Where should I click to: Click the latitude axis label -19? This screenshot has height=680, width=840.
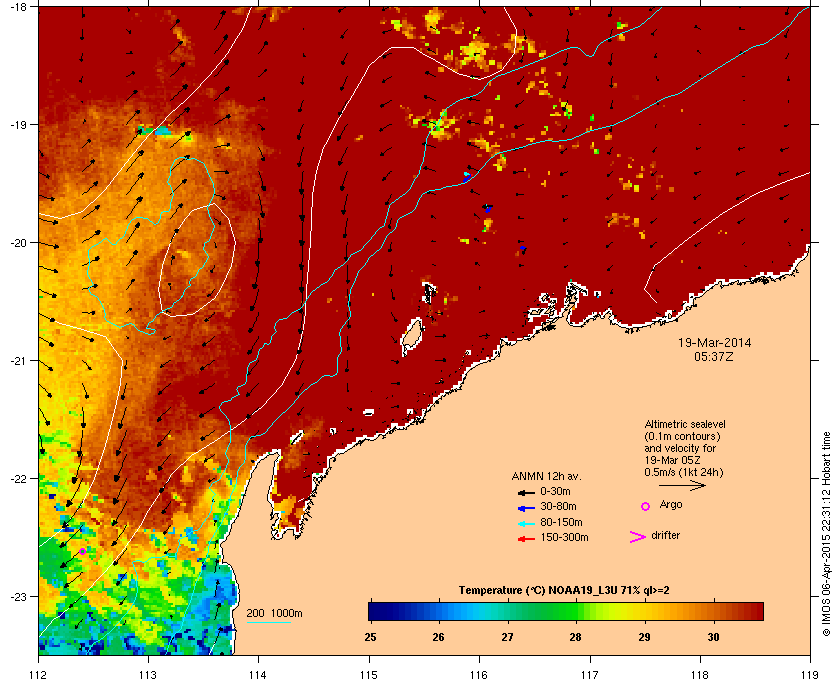tap(18, 124)
